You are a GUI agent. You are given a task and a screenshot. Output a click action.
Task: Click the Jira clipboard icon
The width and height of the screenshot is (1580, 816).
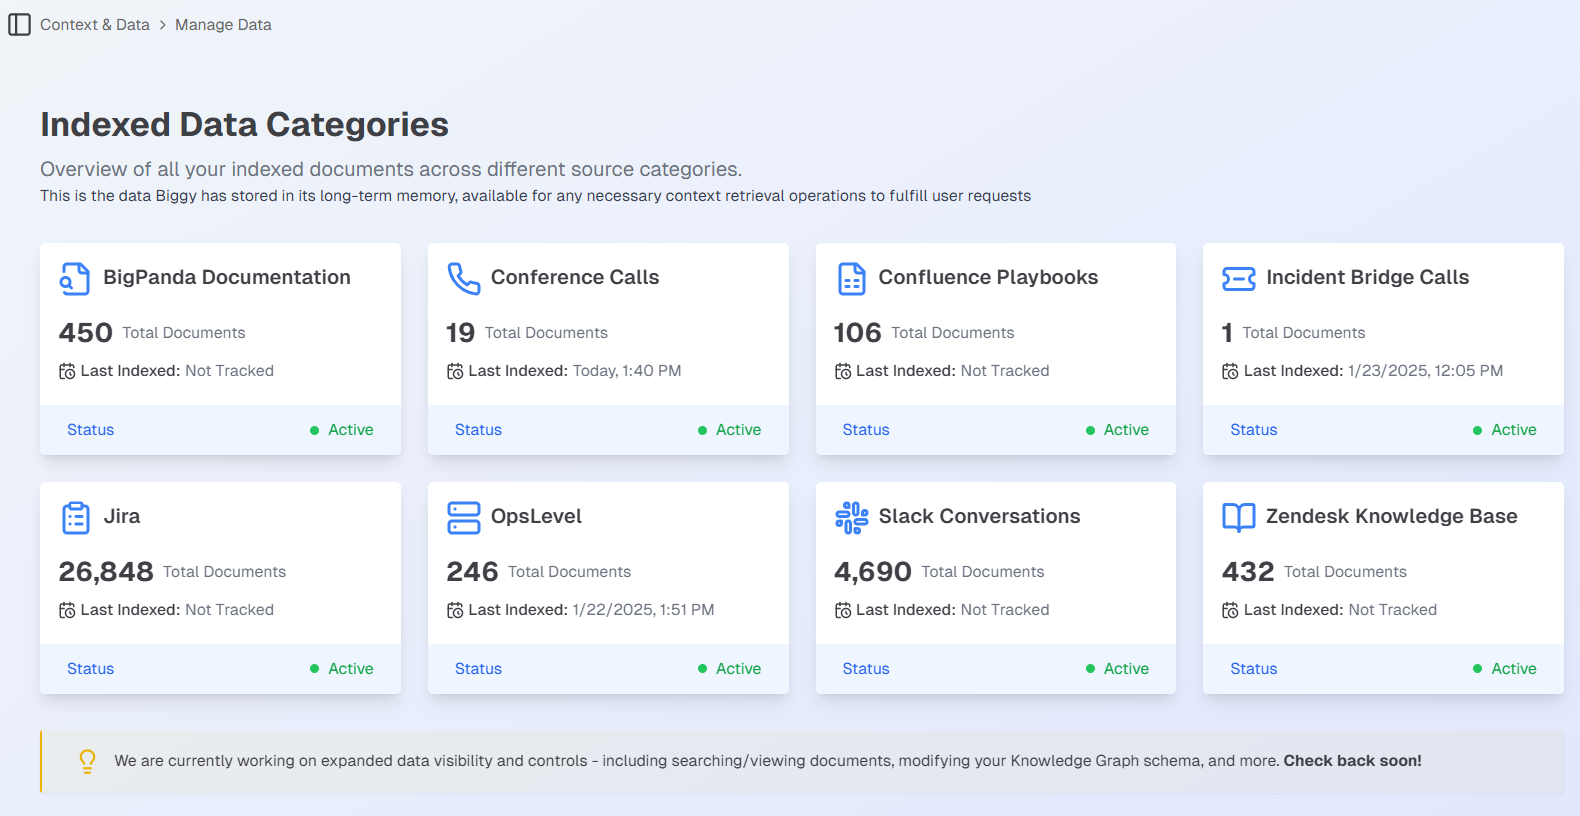pos(76,517)
